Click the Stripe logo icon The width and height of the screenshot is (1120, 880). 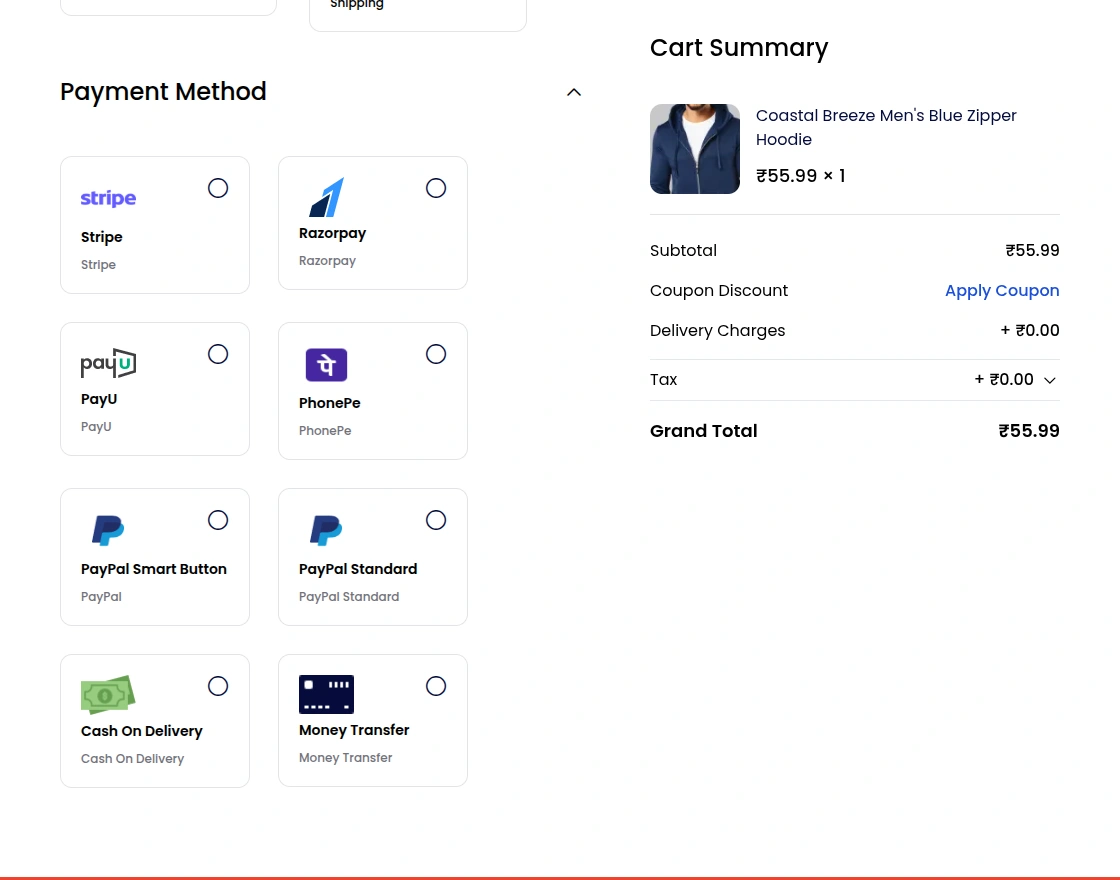[x=108, y=198]
